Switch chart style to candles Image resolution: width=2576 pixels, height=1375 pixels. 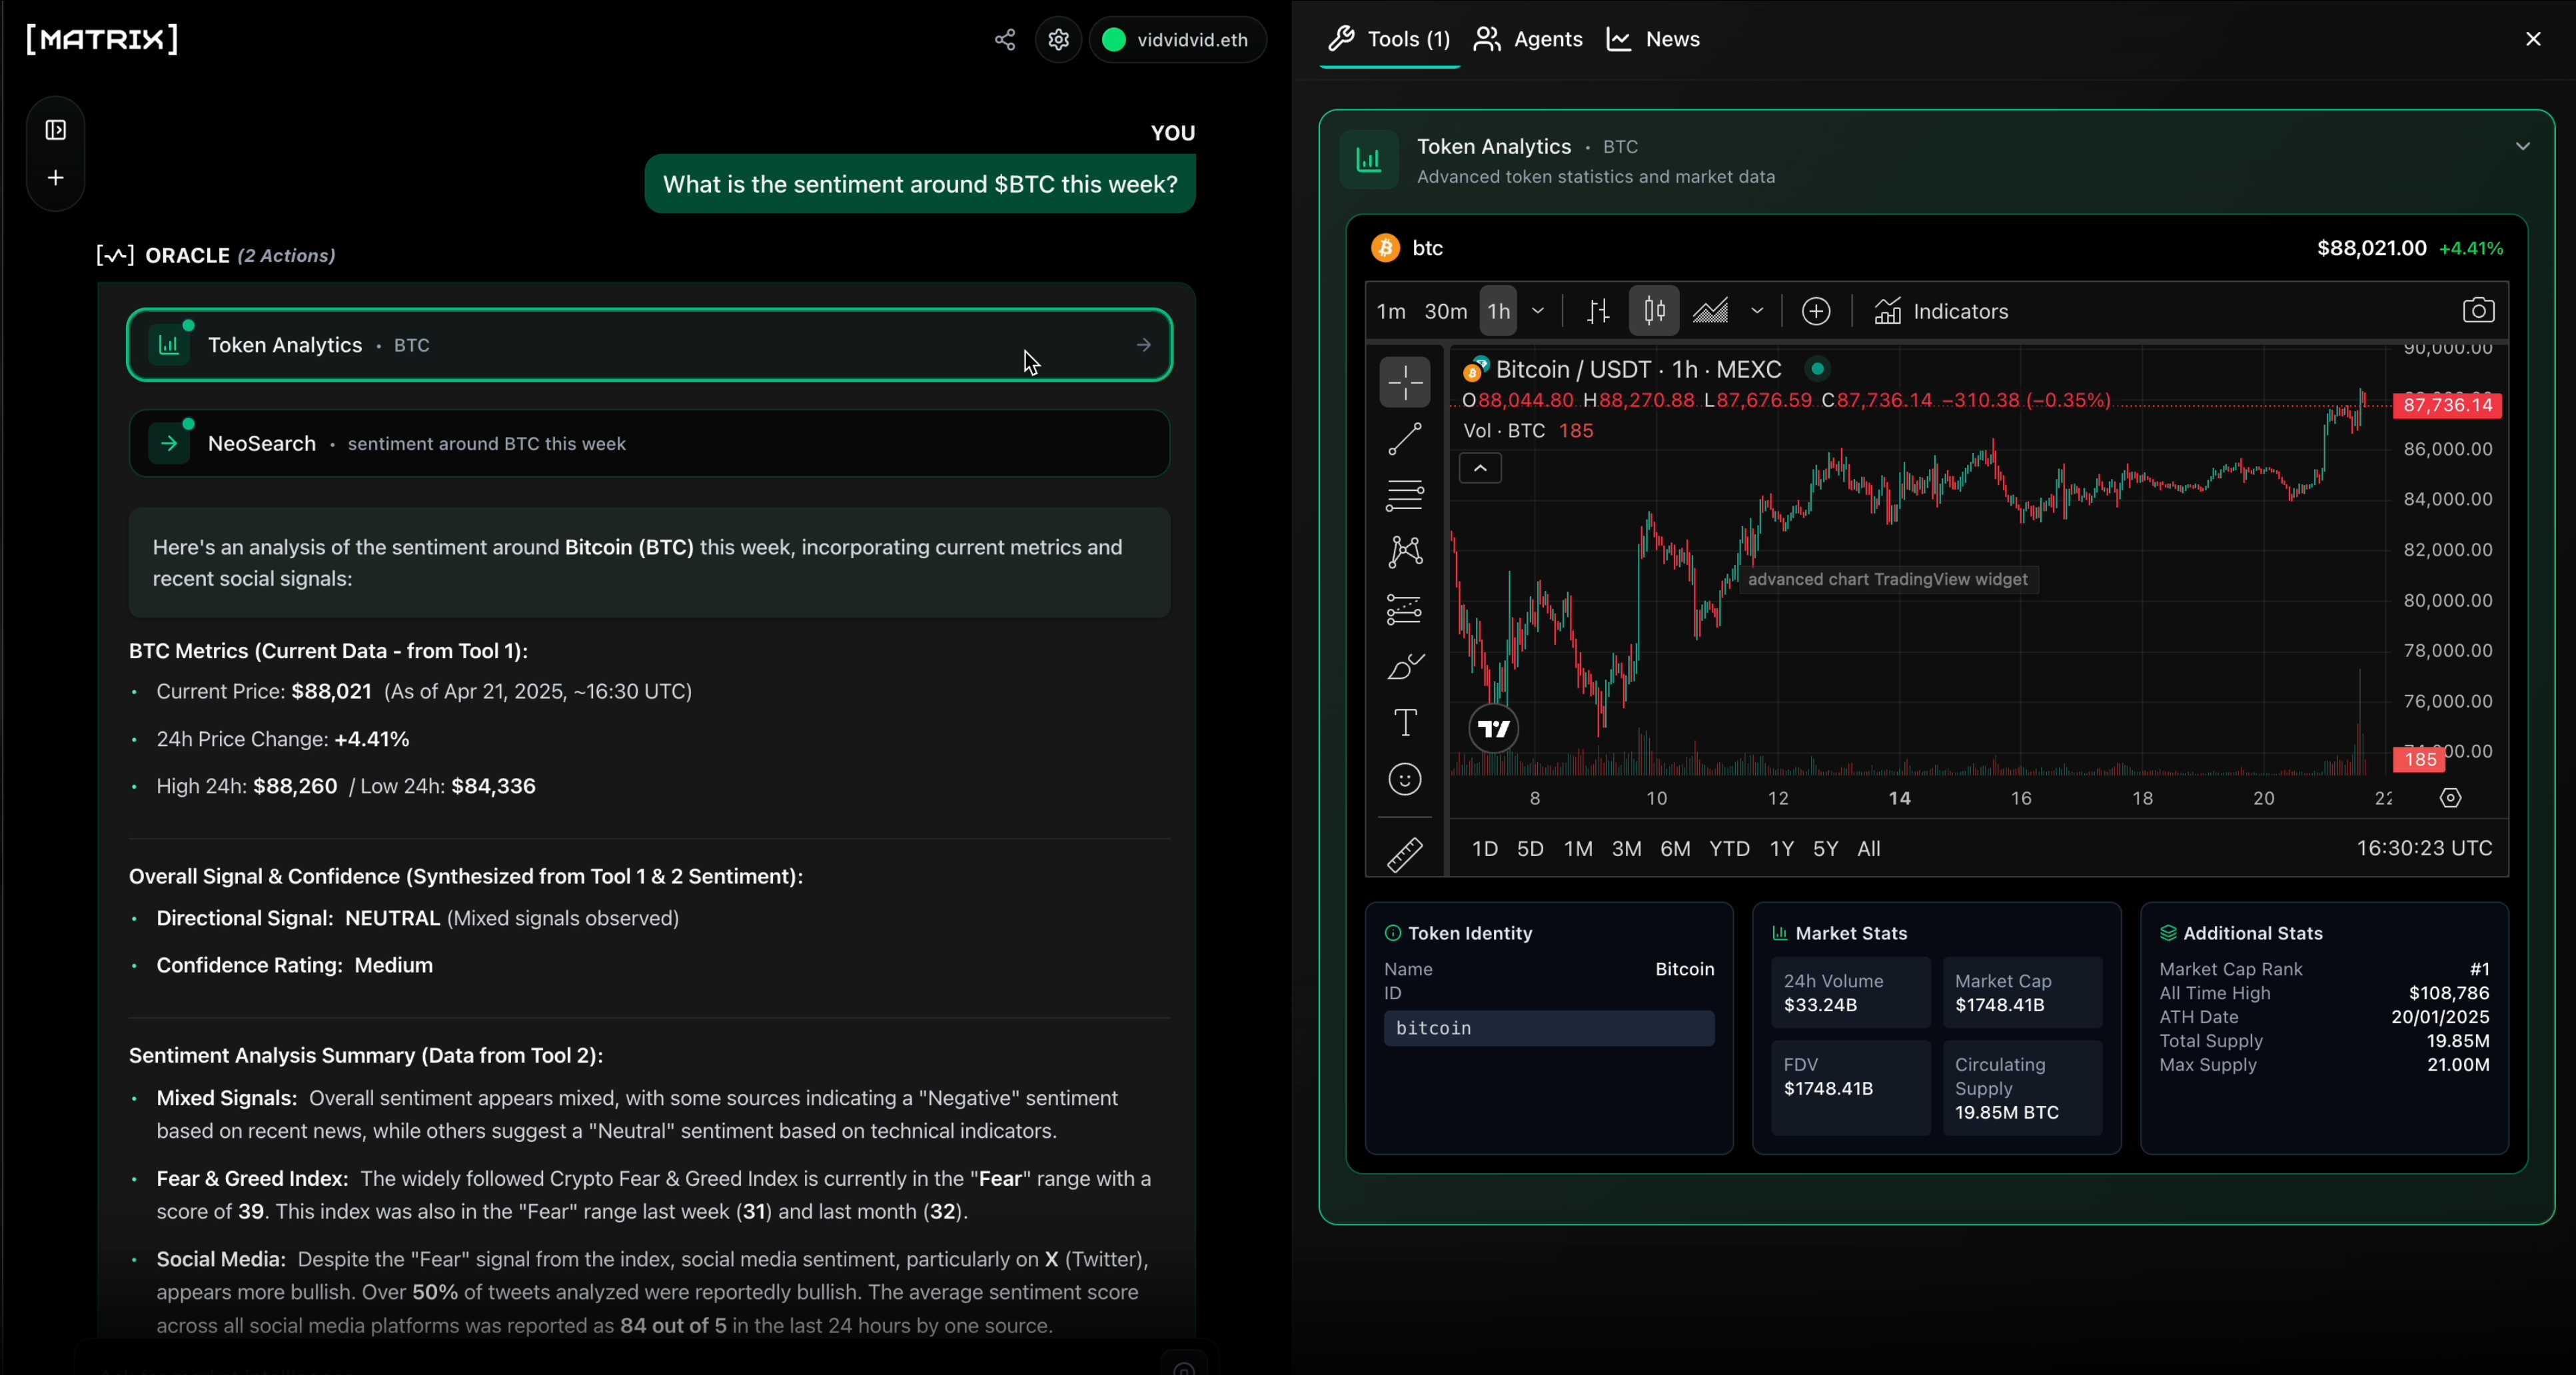click(1654, 311)
